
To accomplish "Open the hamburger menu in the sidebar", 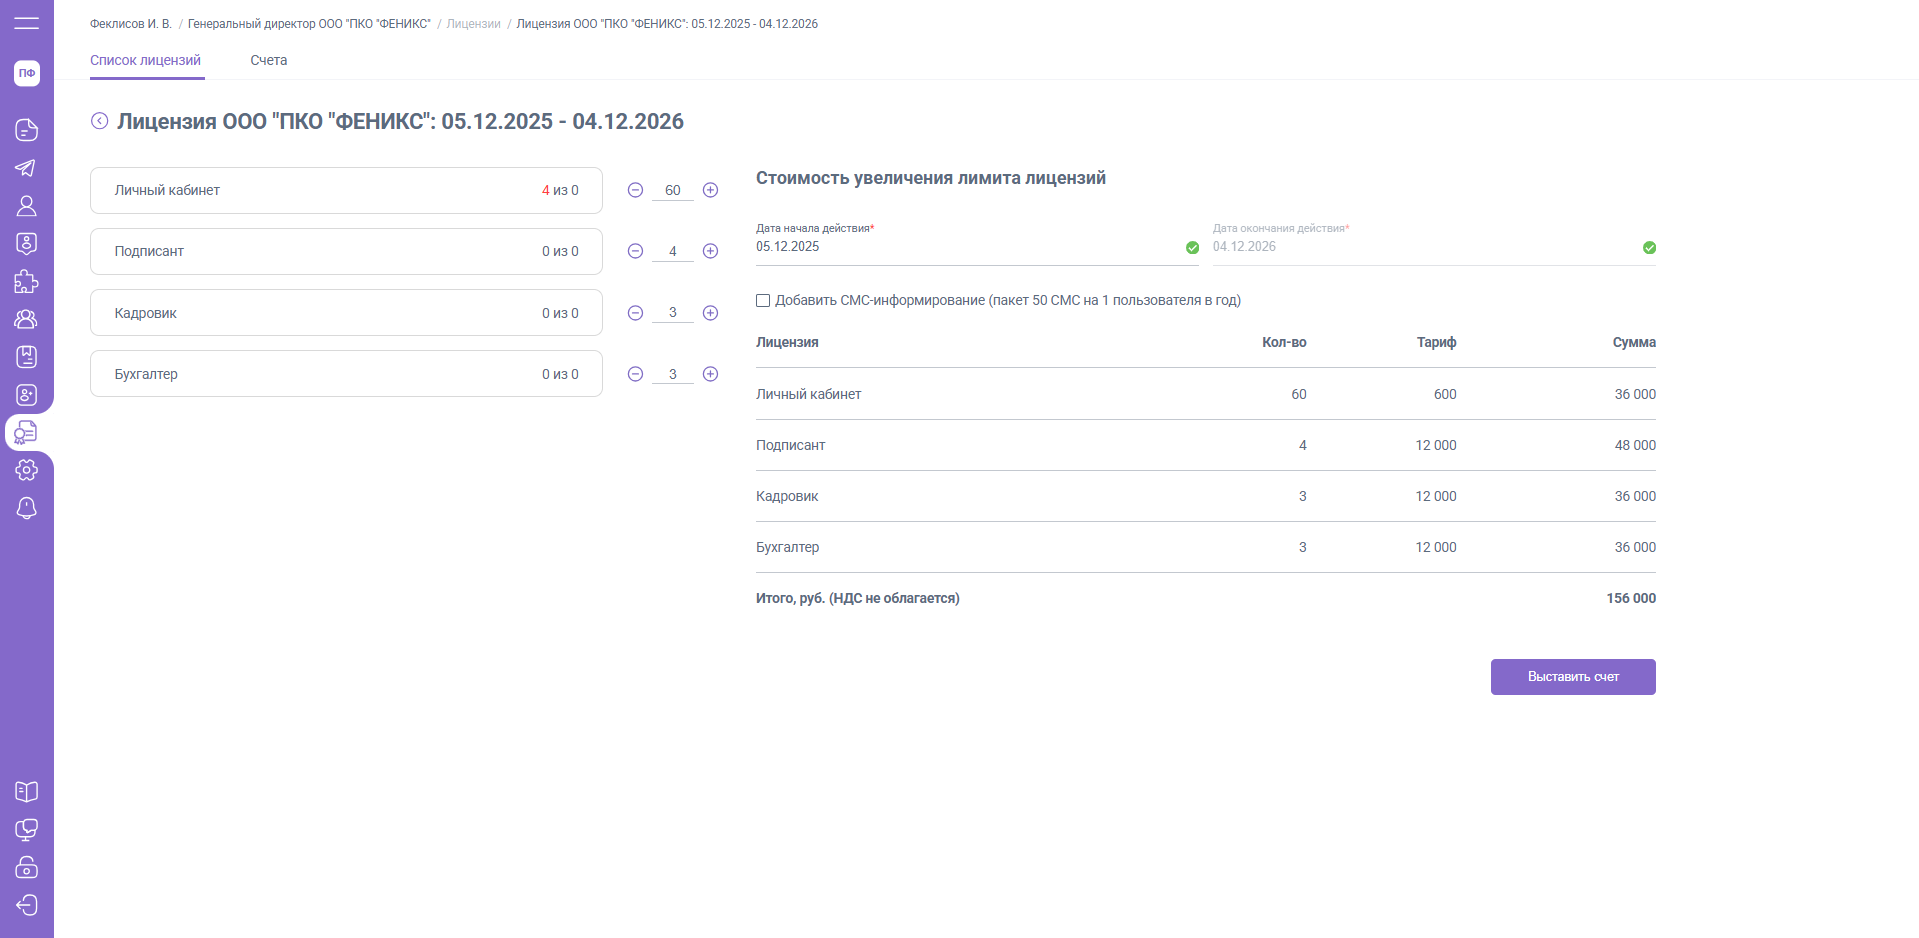I will [27, 23].
